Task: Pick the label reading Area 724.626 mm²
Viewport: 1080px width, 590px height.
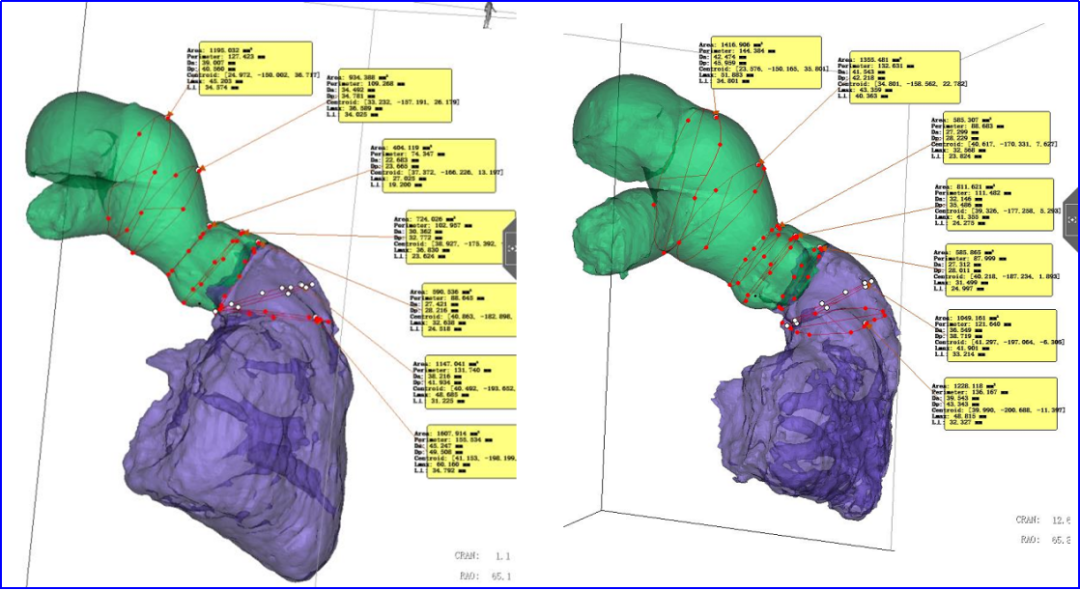Action: pos(453,237)
